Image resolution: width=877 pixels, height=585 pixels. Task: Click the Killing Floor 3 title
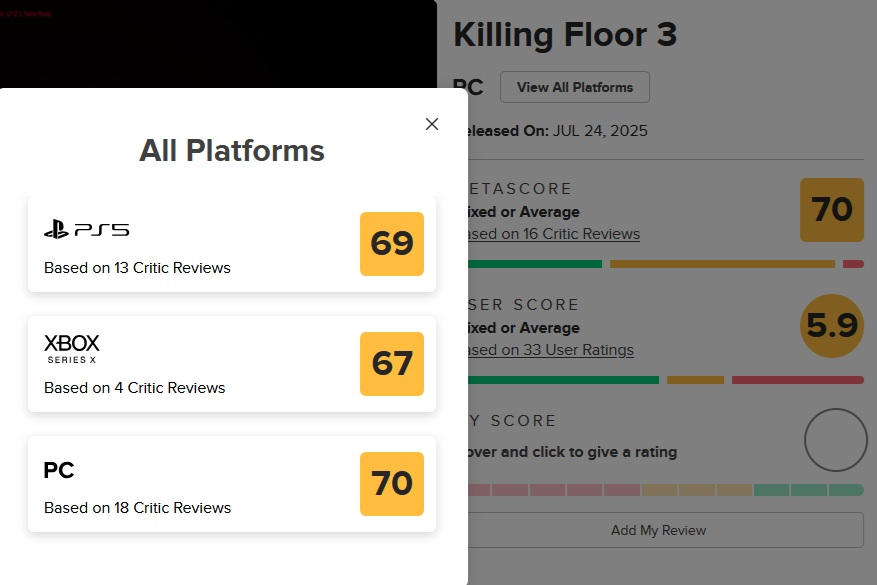(565, 35)
